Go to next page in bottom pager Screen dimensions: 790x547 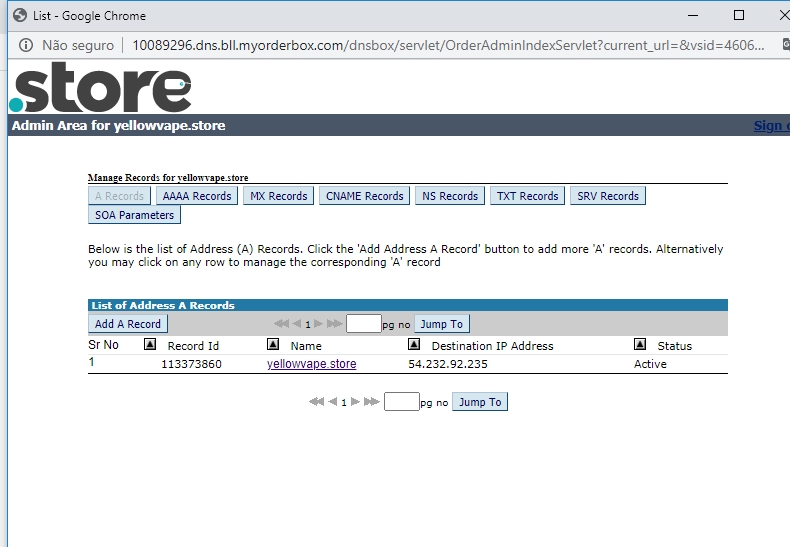[355, 402]
